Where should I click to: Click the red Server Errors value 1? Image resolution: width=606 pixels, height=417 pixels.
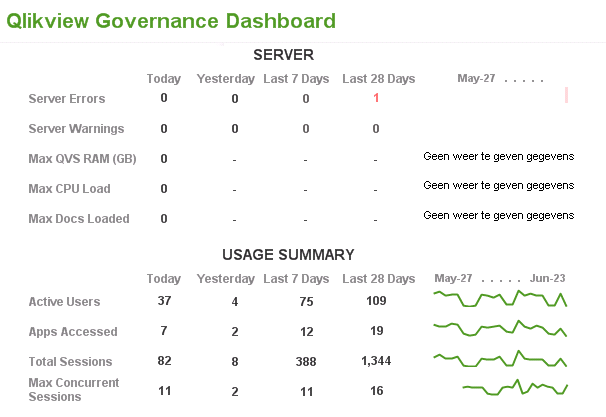(376, 98)
